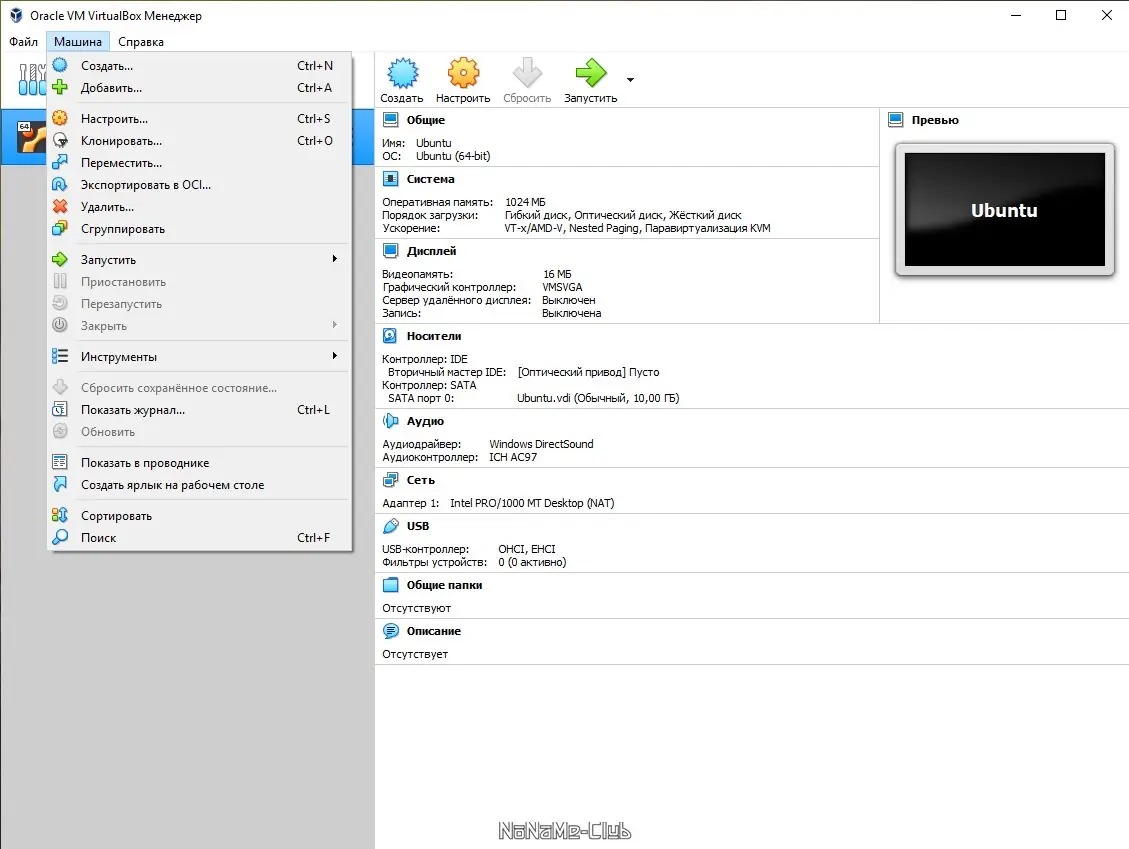
Task: Choose Сортировать menu entry
Action: (x=199, y=516)
